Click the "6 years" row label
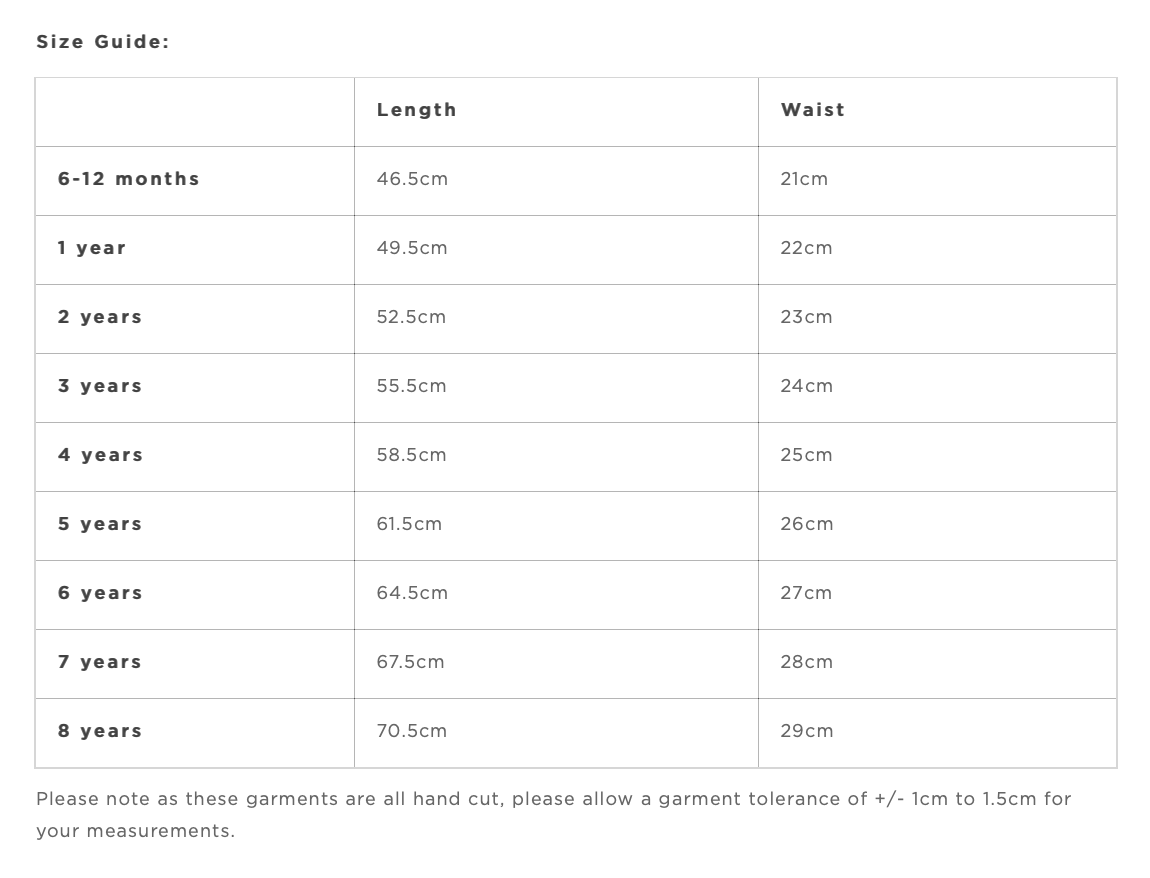Screen dimensions: 1150x878 tap(100, 593)
